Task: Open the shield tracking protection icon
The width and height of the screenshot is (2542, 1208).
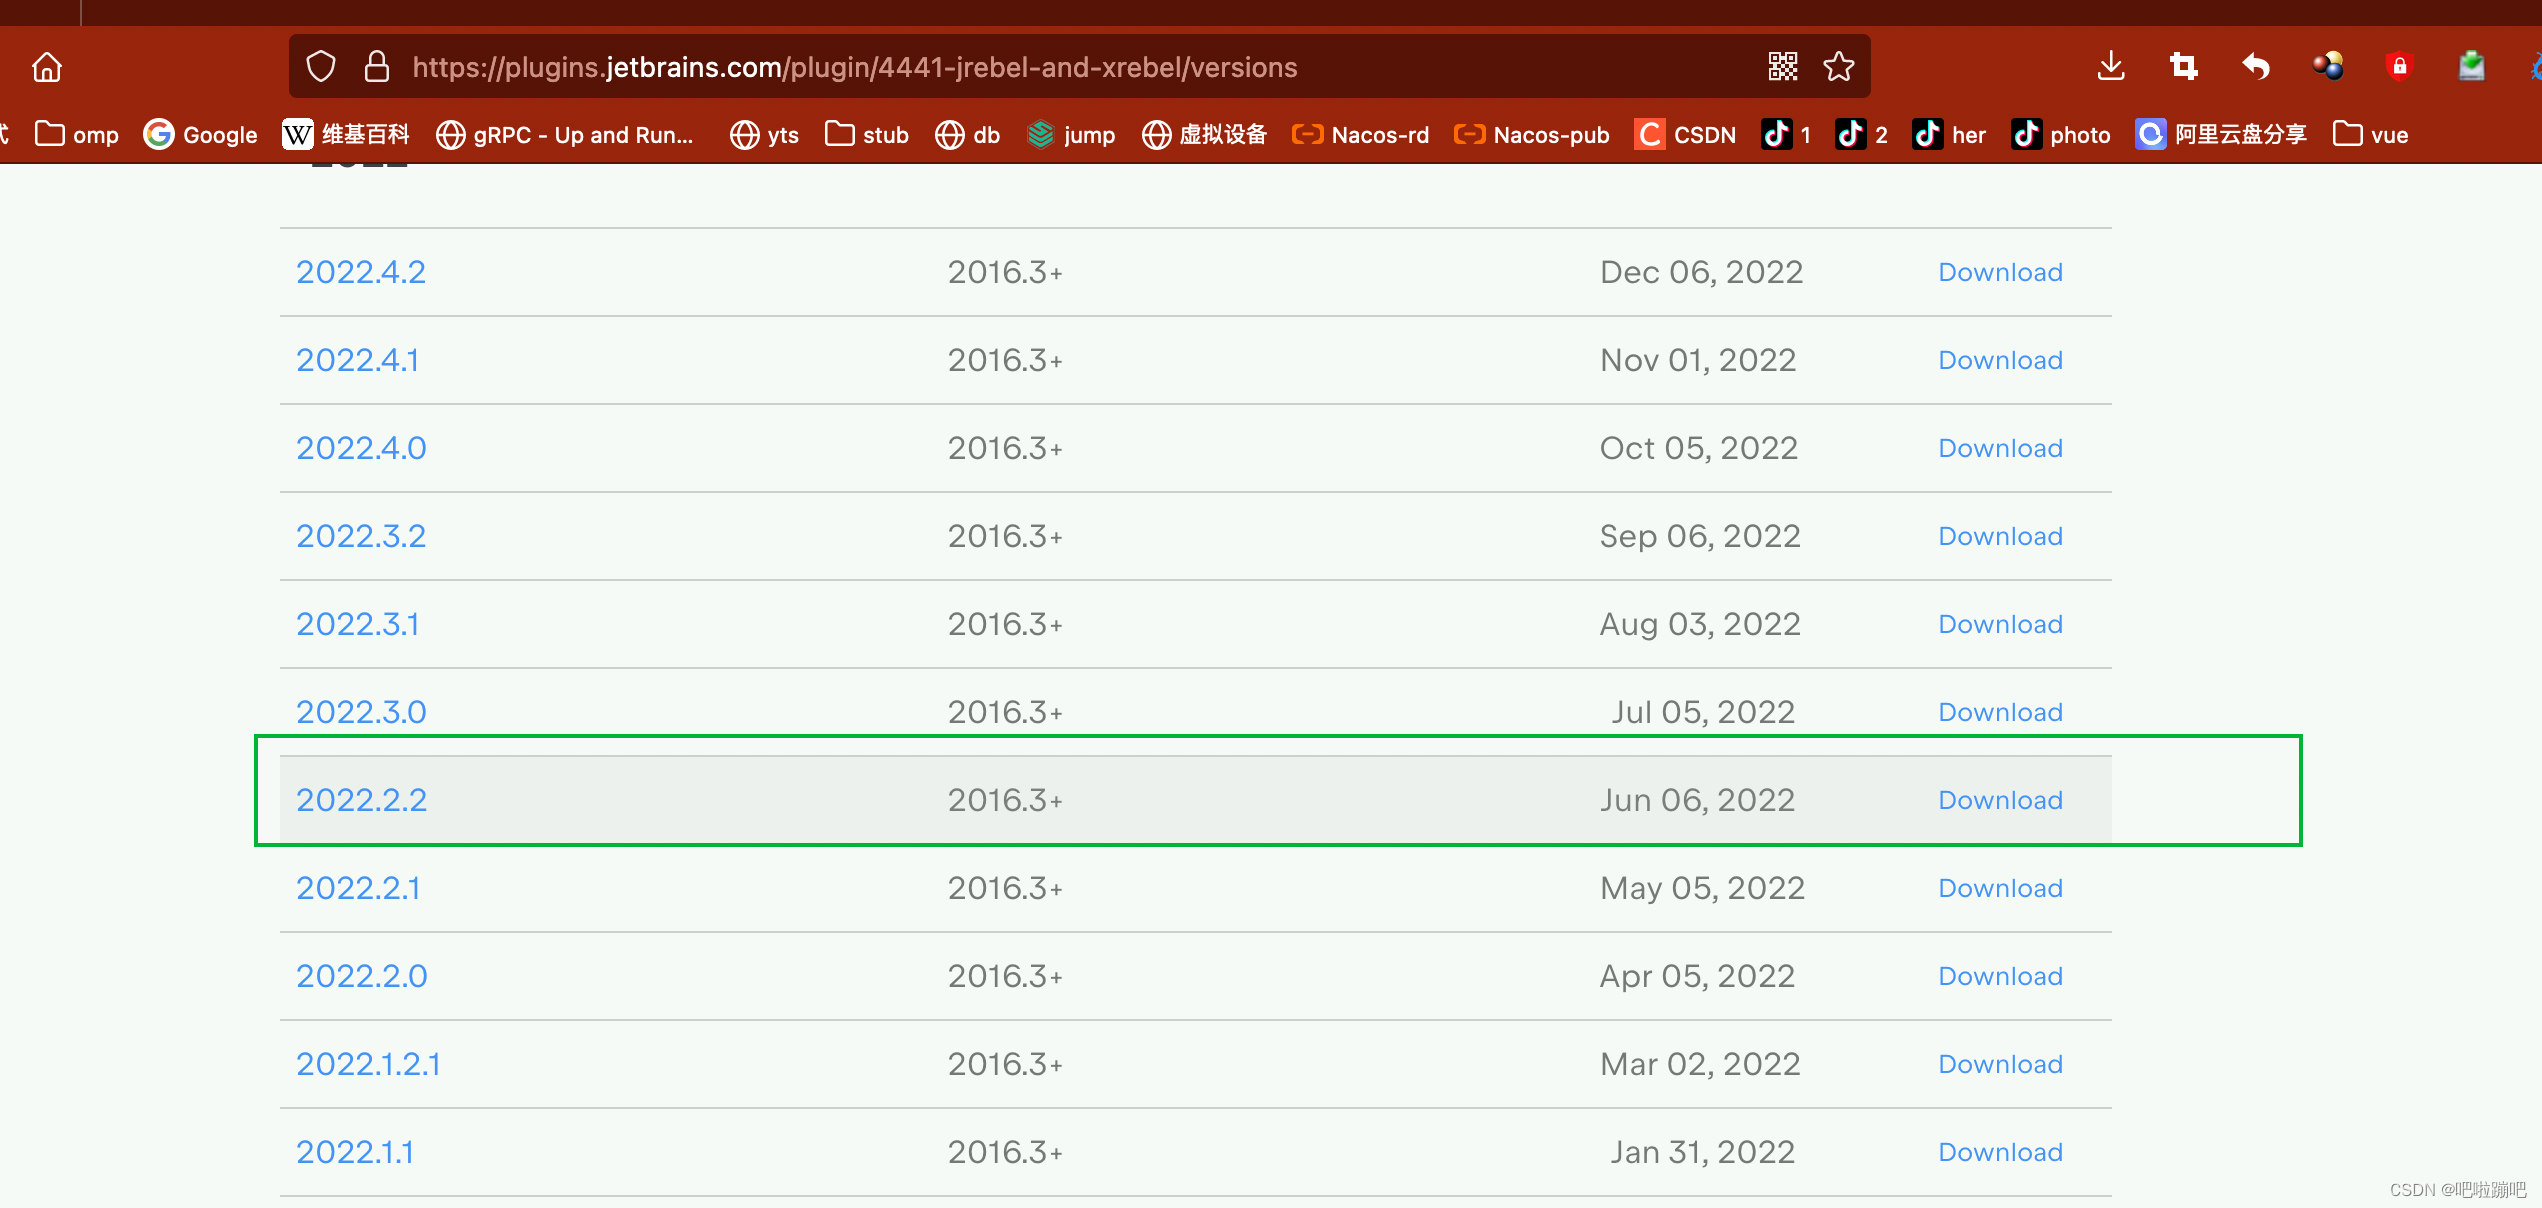Action: (321, 67)
